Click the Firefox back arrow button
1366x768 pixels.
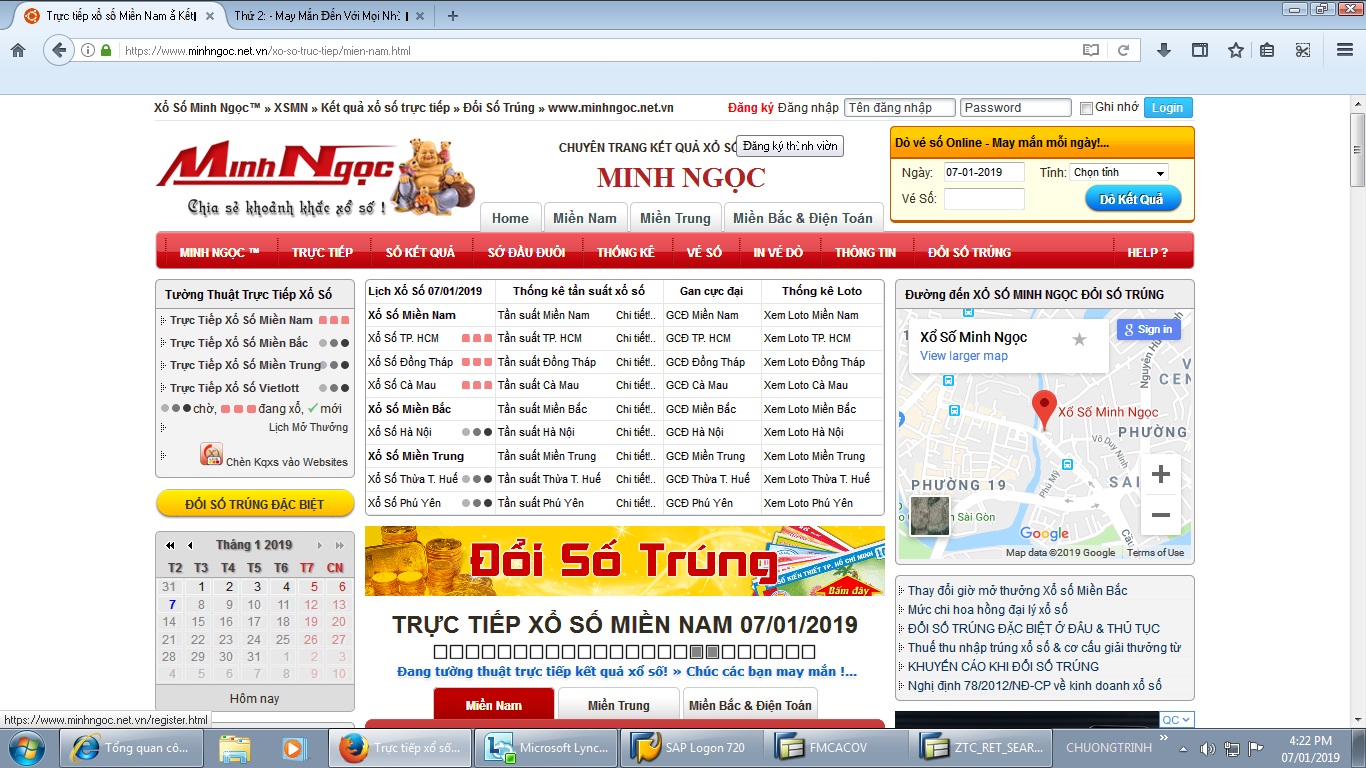59,50
